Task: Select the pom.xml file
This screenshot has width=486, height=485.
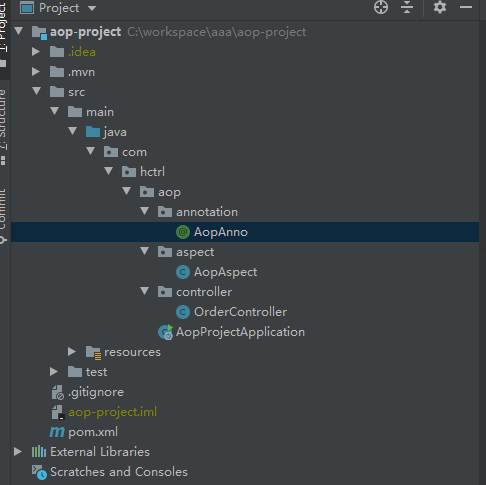Action: click(93, 432)
